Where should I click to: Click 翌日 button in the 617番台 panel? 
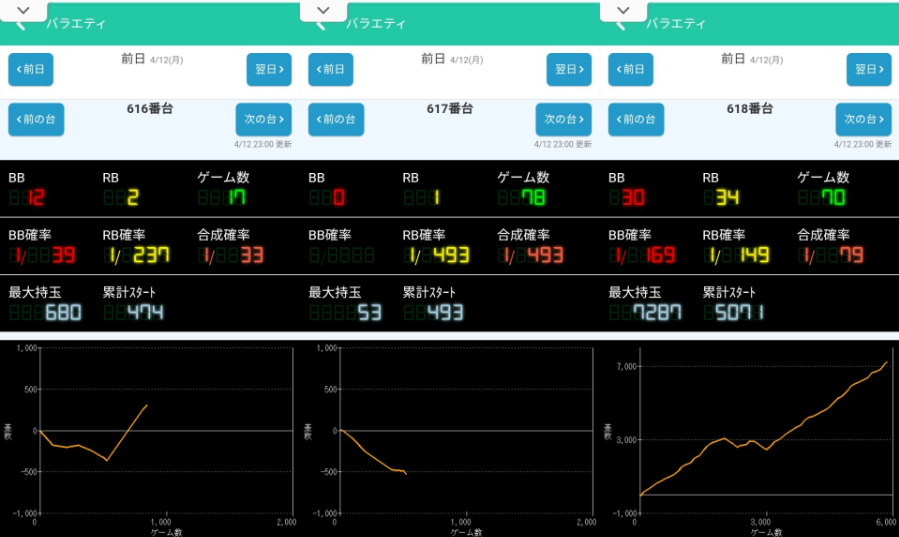point(569,70)
